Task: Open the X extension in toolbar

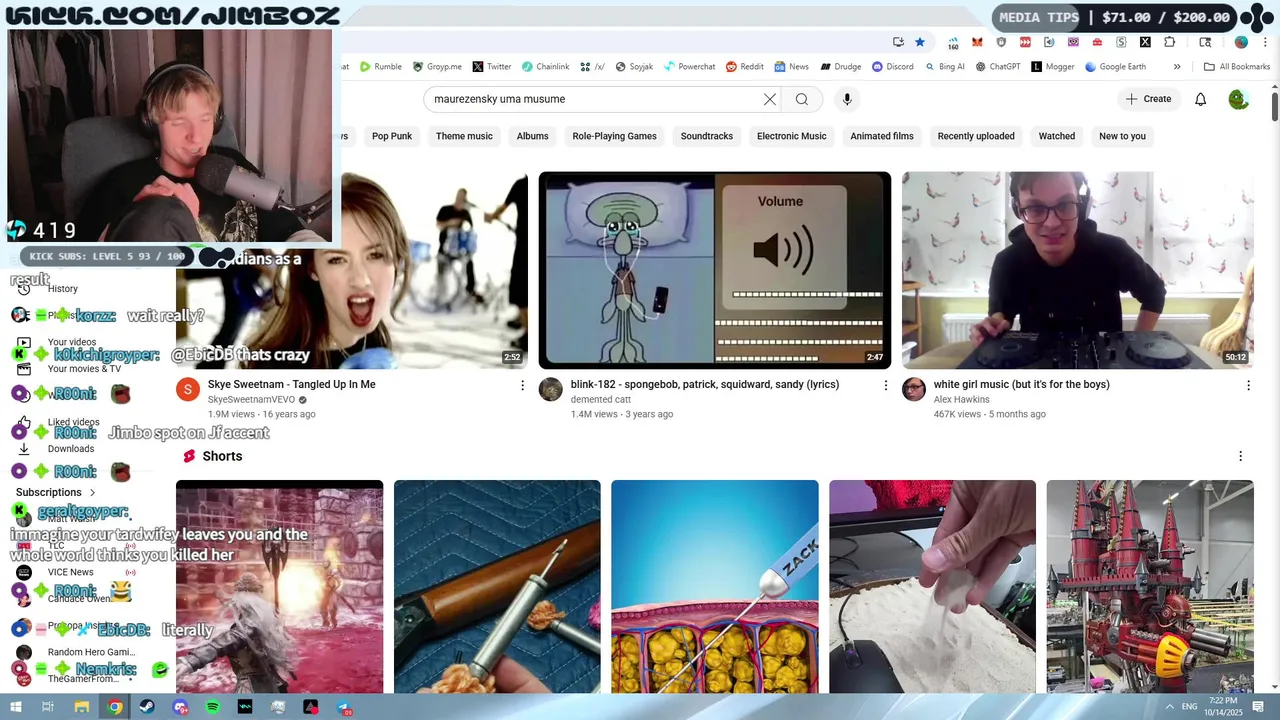Action: coord(1145,42)
